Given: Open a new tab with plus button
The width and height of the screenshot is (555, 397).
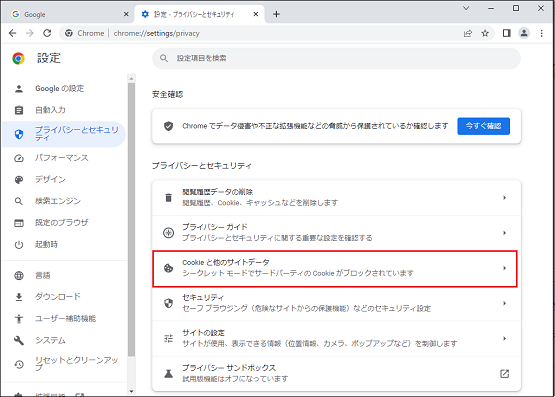Looking at the screenshot, I should pos(276,14).
